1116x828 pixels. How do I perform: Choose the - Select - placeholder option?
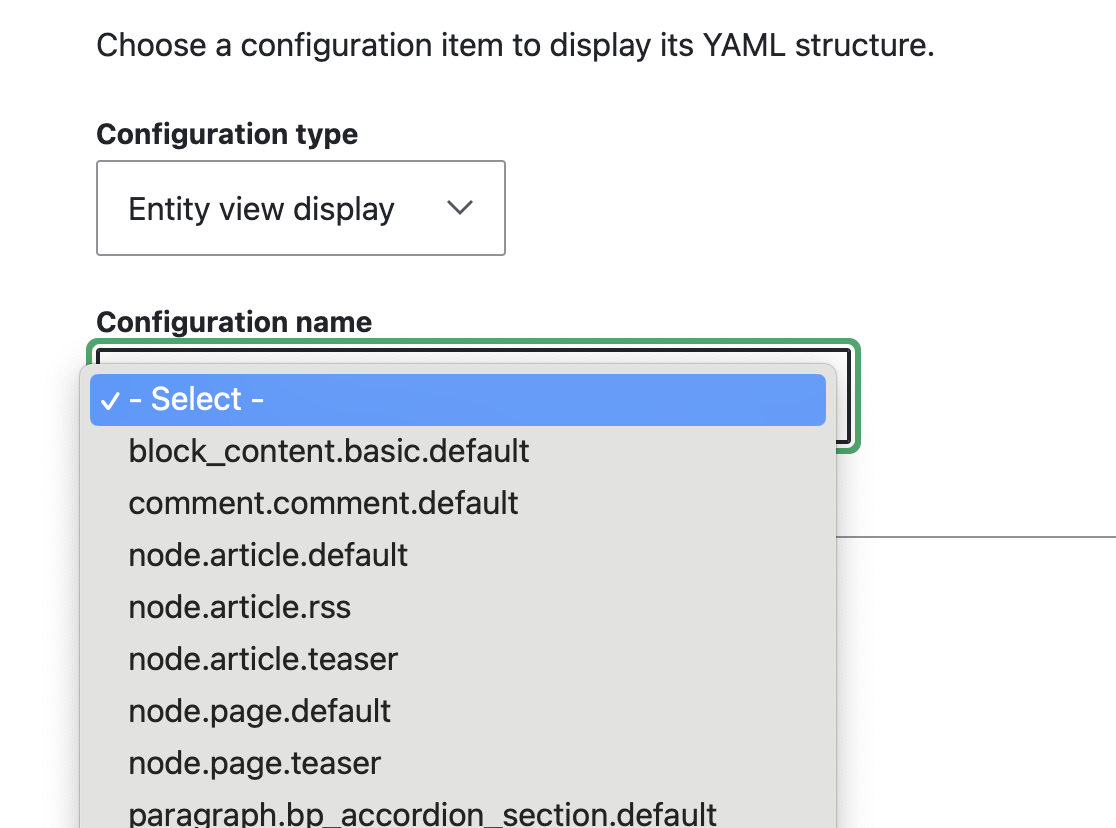(196, 400)
